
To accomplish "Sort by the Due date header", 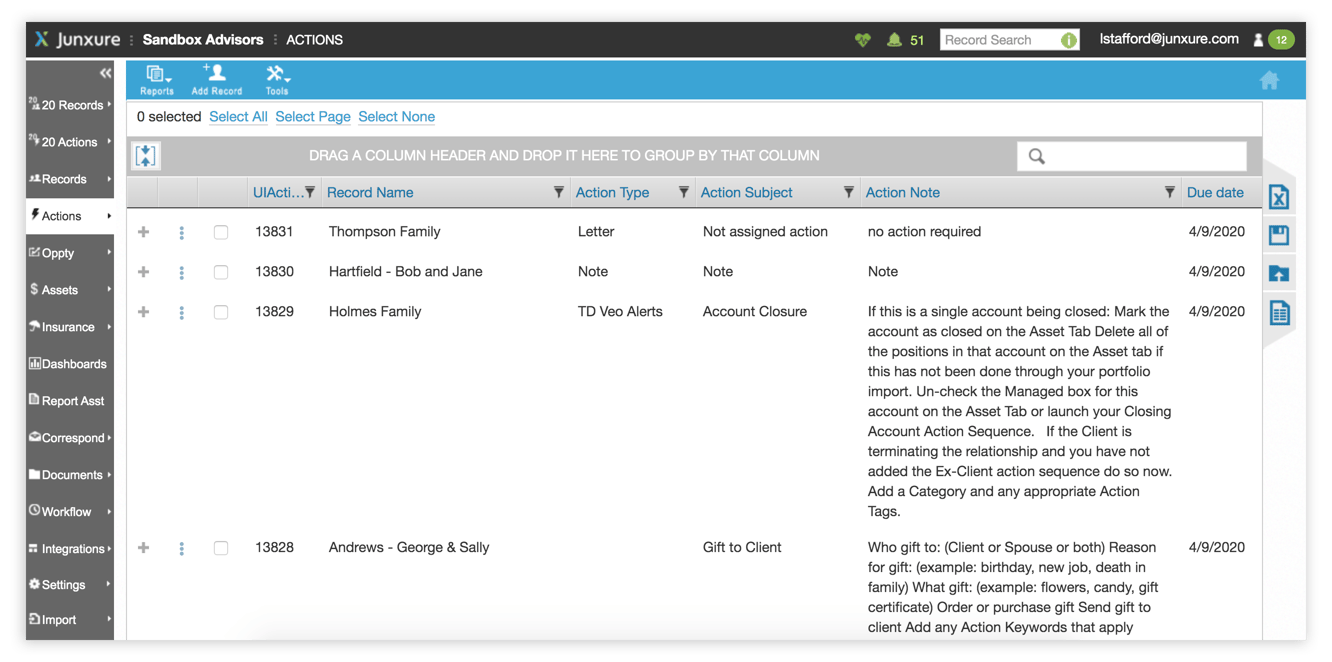I will point(1215,193).
